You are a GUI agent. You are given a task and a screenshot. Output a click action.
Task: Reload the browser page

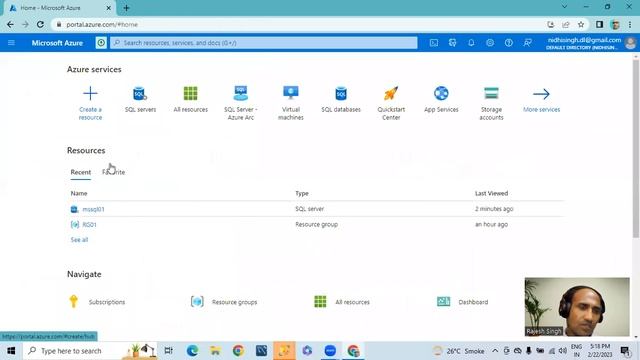tap(40, 24)
